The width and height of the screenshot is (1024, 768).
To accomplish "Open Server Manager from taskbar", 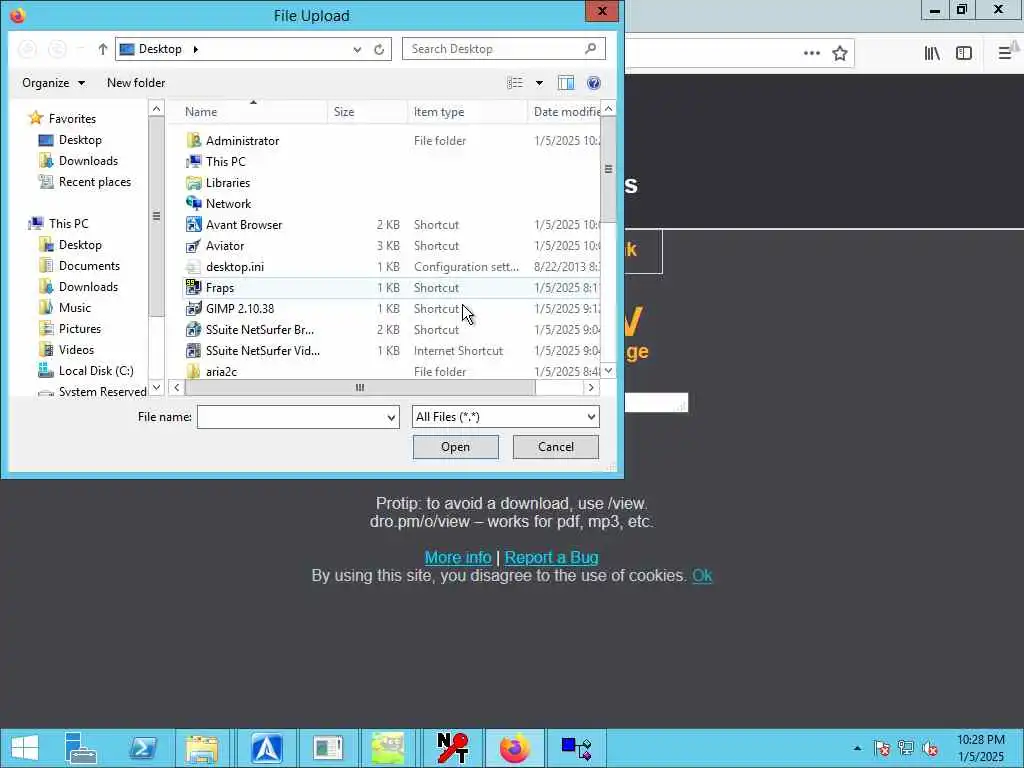I will point(81,748).
